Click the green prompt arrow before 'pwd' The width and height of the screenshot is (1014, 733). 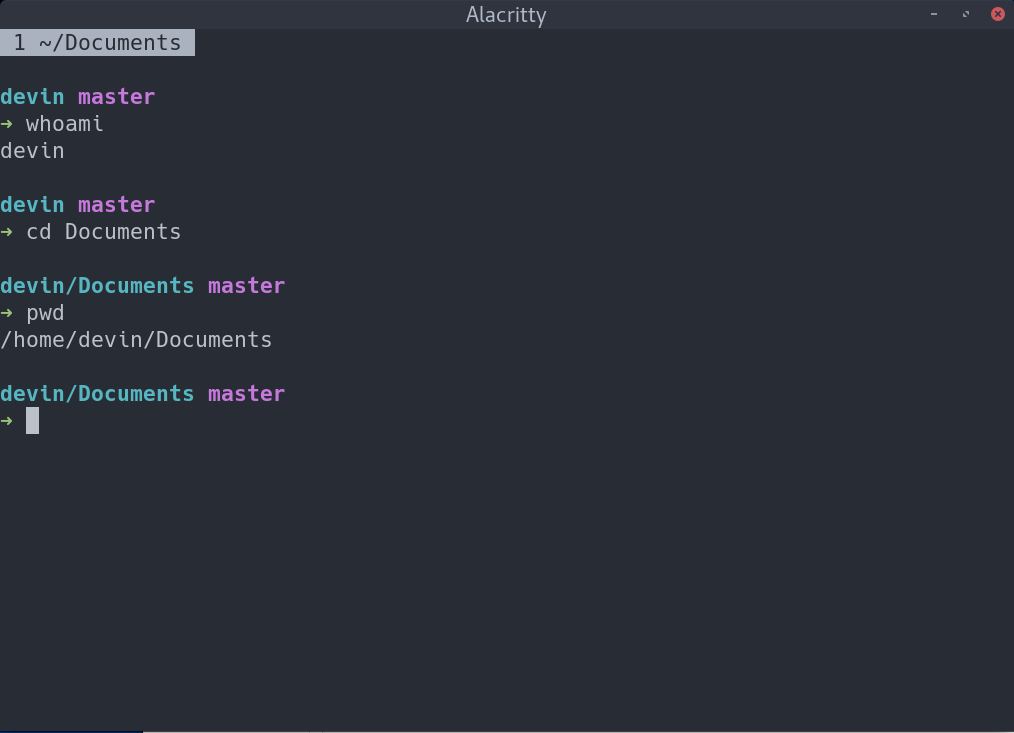[x=6, y=313]
